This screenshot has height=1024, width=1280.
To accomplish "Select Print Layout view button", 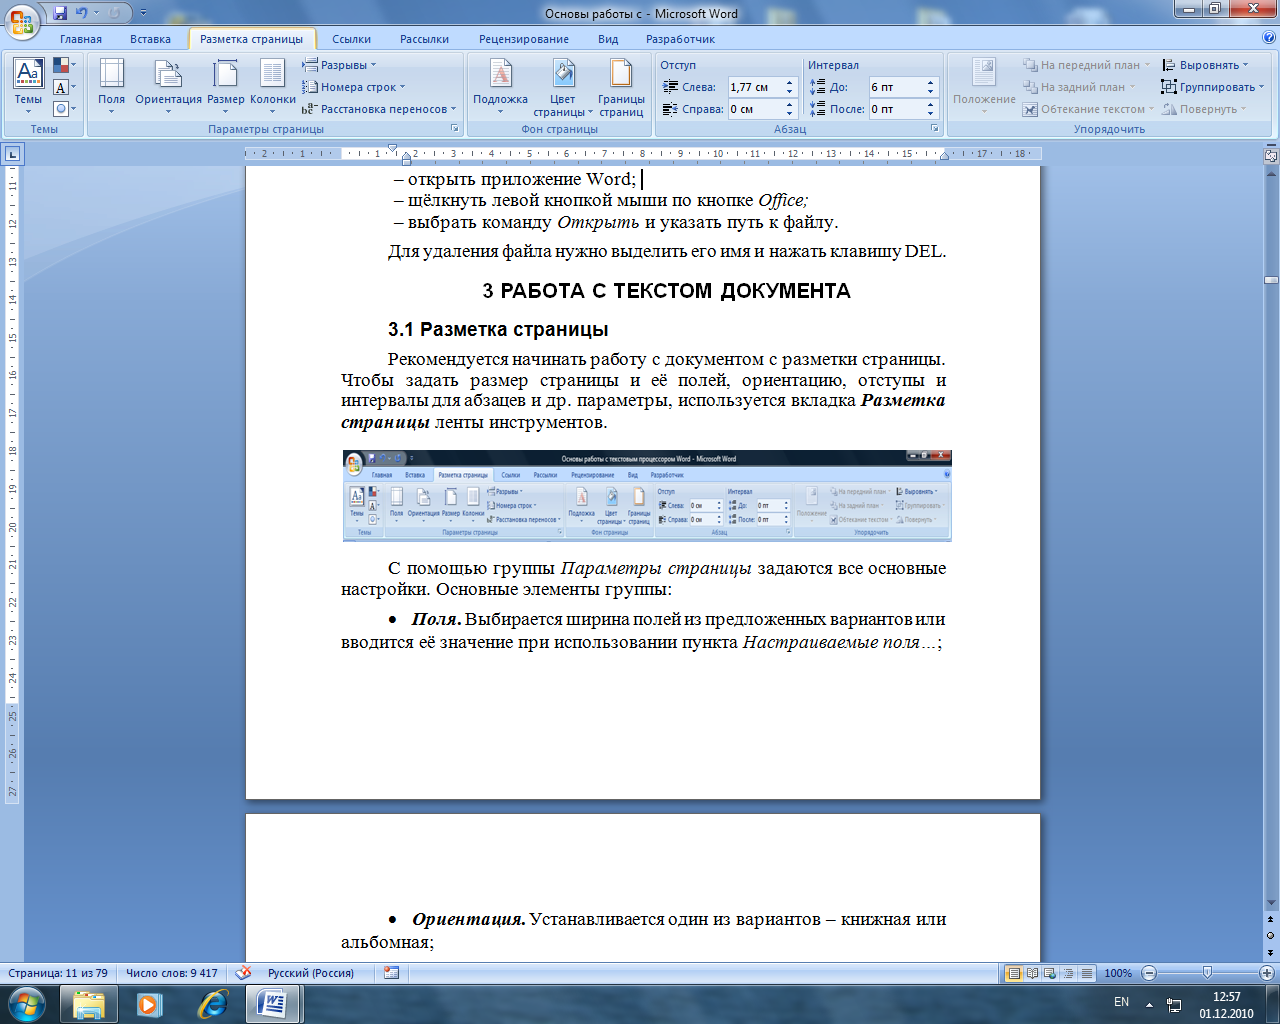I will [1014, 973].
